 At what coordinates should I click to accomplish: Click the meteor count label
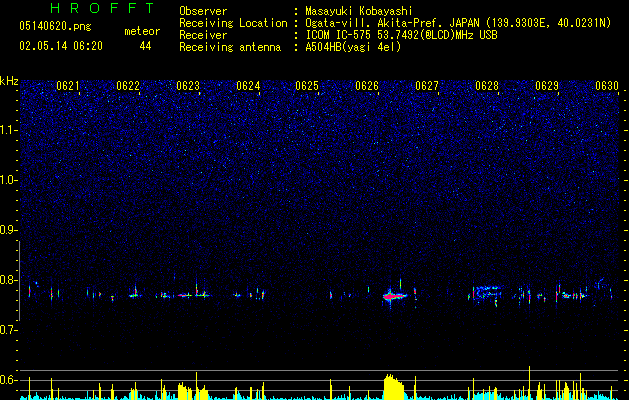[142, 31]
